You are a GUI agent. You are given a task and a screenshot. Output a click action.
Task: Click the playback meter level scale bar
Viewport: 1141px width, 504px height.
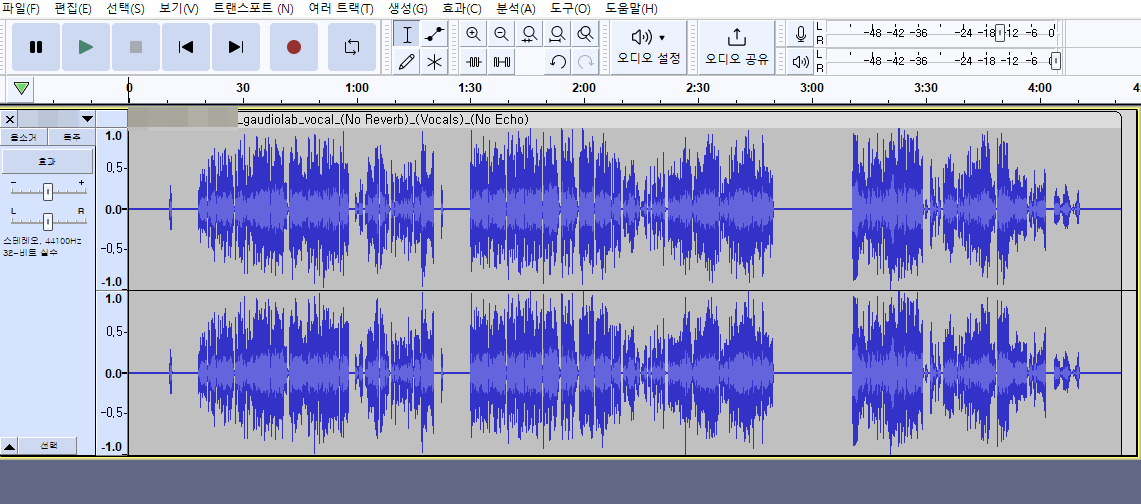pos(942,61)
